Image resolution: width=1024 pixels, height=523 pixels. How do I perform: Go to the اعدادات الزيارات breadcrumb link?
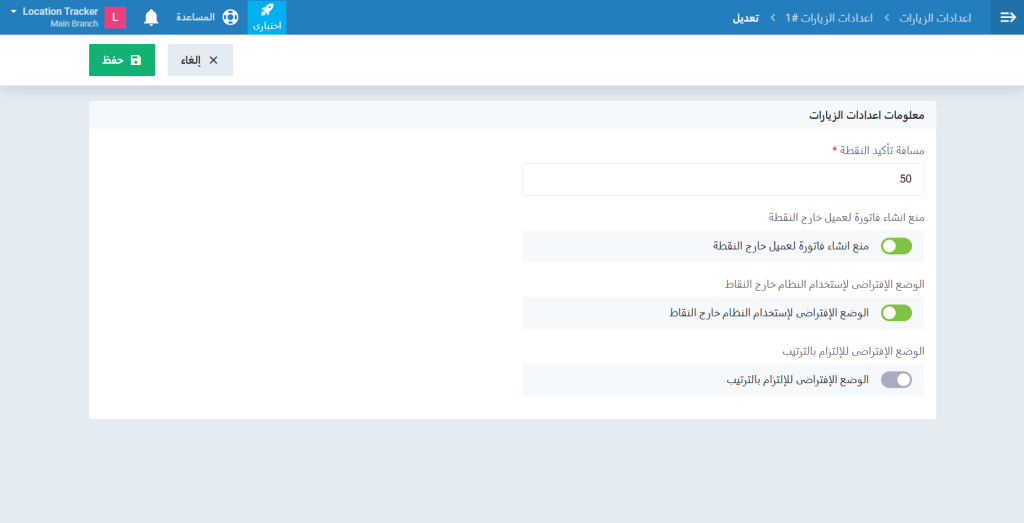pos(935,18)
